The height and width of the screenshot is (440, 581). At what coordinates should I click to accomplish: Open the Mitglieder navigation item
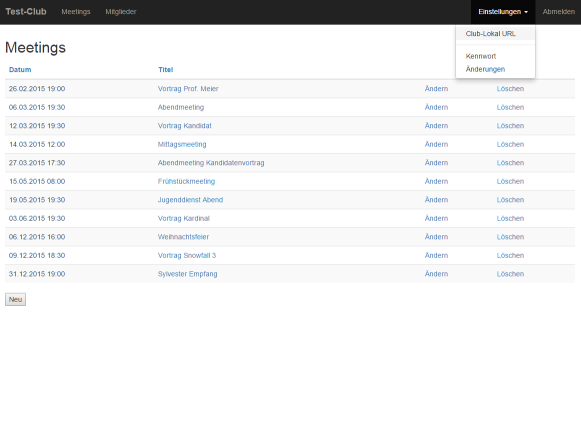pos(121,12)
